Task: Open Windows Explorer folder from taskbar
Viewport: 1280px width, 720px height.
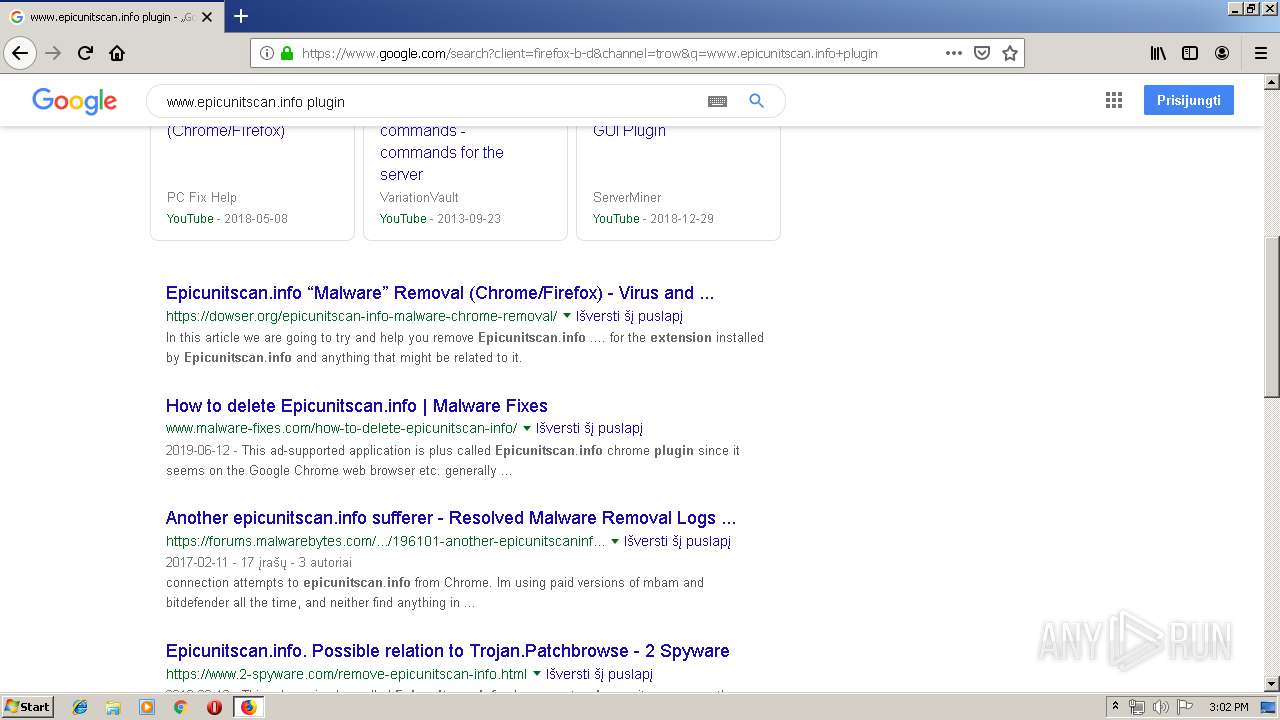Action: [113, 707]
